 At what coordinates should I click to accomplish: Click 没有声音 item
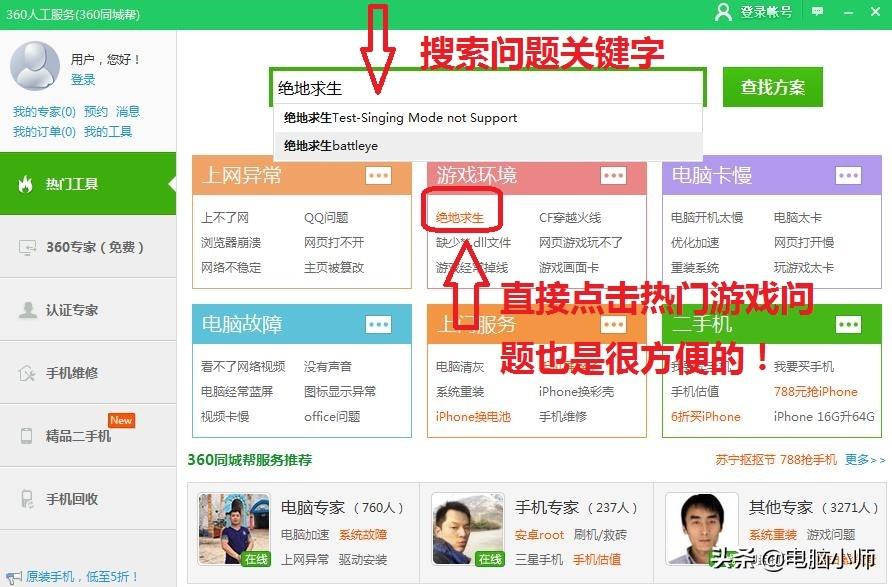click(x=328, y=367)
